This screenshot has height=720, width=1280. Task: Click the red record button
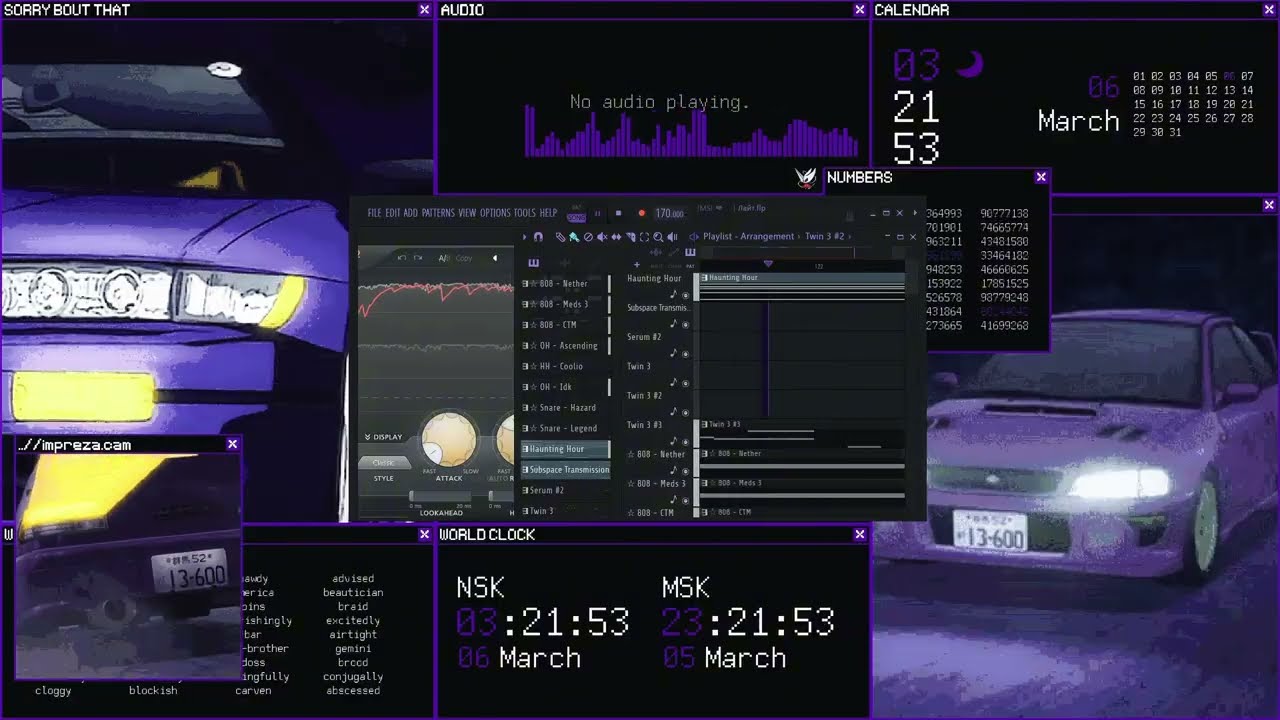coord(642,213)
